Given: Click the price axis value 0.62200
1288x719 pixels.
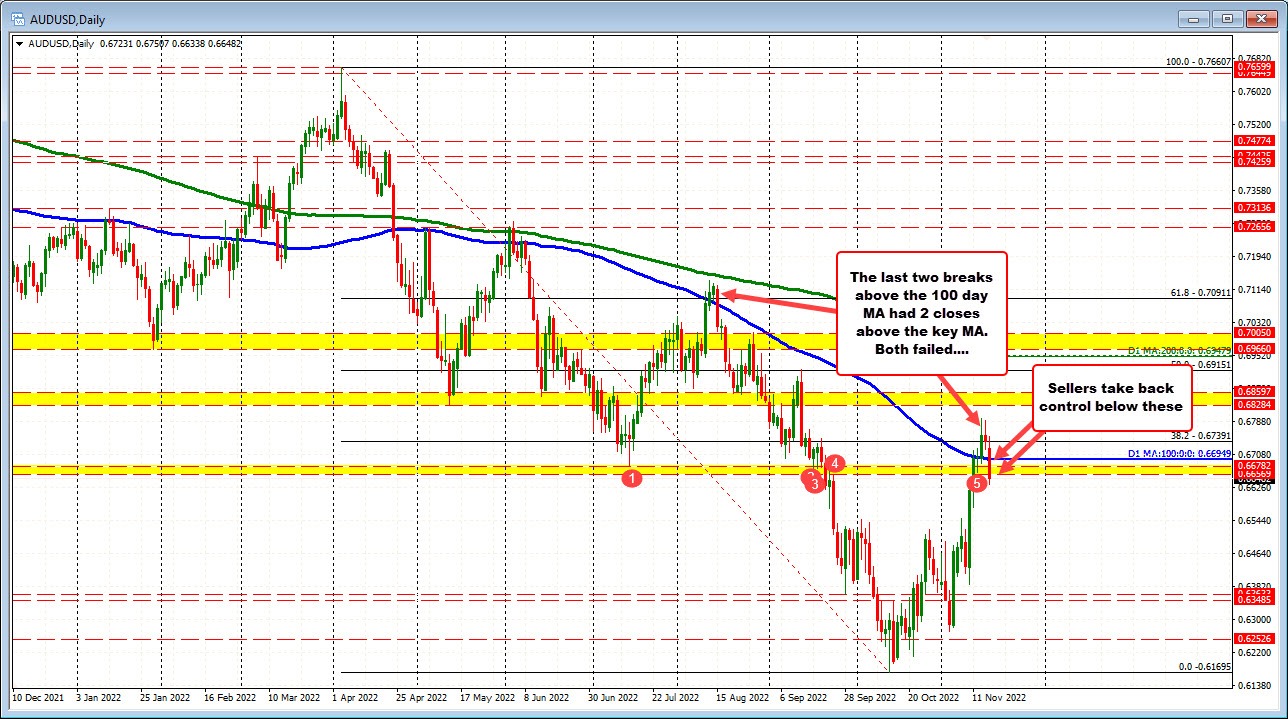Looking at the screenshot, I should 1256,652.
